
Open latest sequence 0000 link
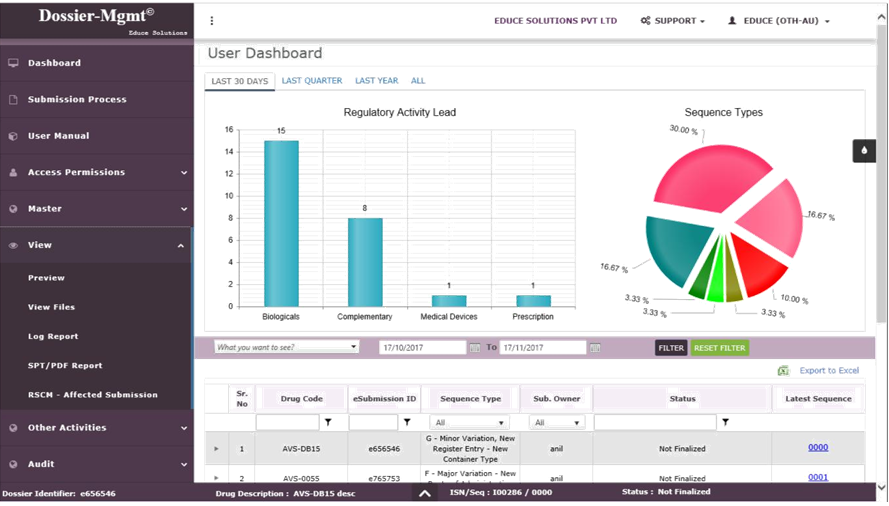(817, 448)
